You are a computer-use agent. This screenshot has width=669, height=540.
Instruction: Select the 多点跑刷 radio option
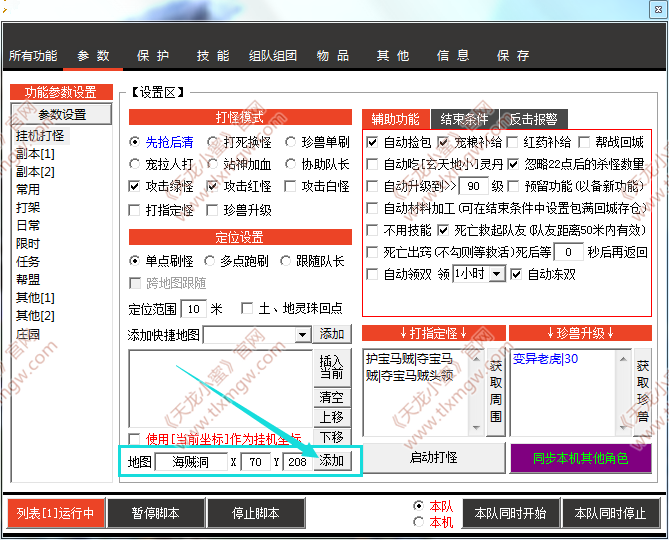point(209,261)
